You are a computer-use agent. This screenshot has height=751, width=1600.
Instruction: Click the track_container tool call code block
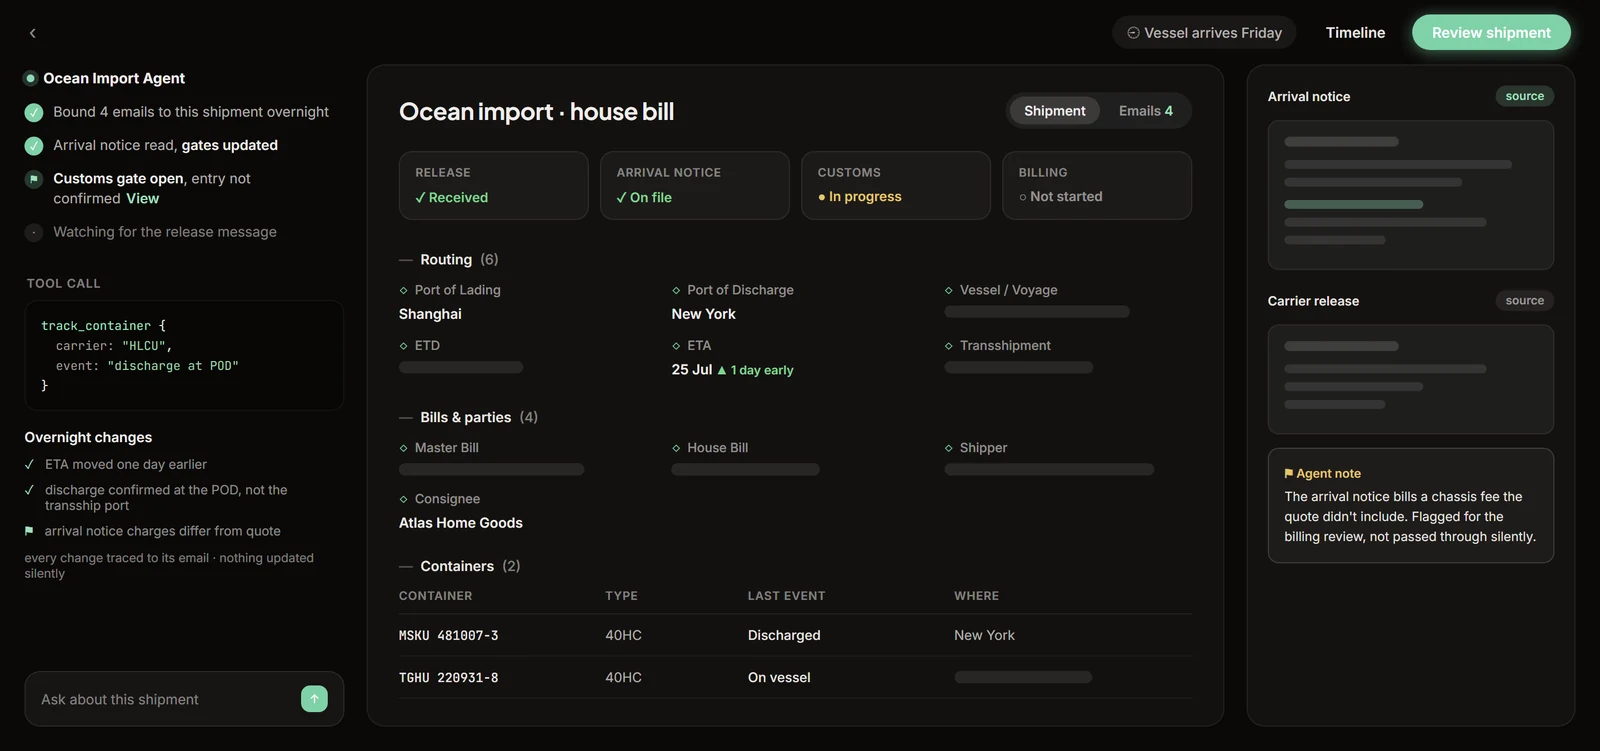click(x=184, y=355)
